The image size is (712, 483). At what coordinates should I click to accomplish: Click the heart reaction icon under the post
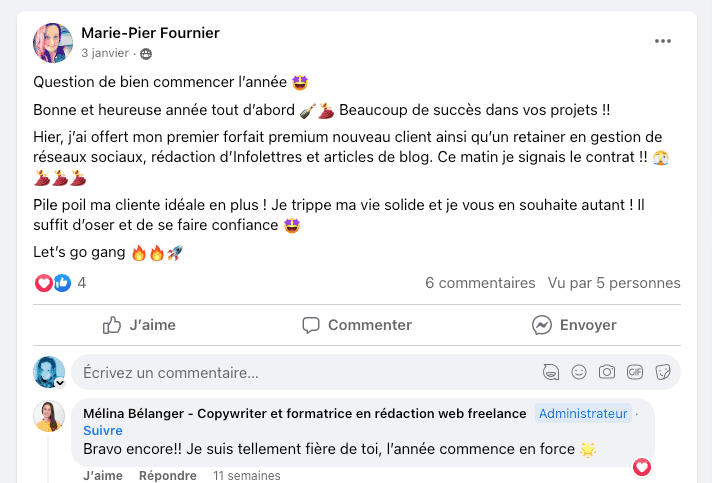point(44,283)
